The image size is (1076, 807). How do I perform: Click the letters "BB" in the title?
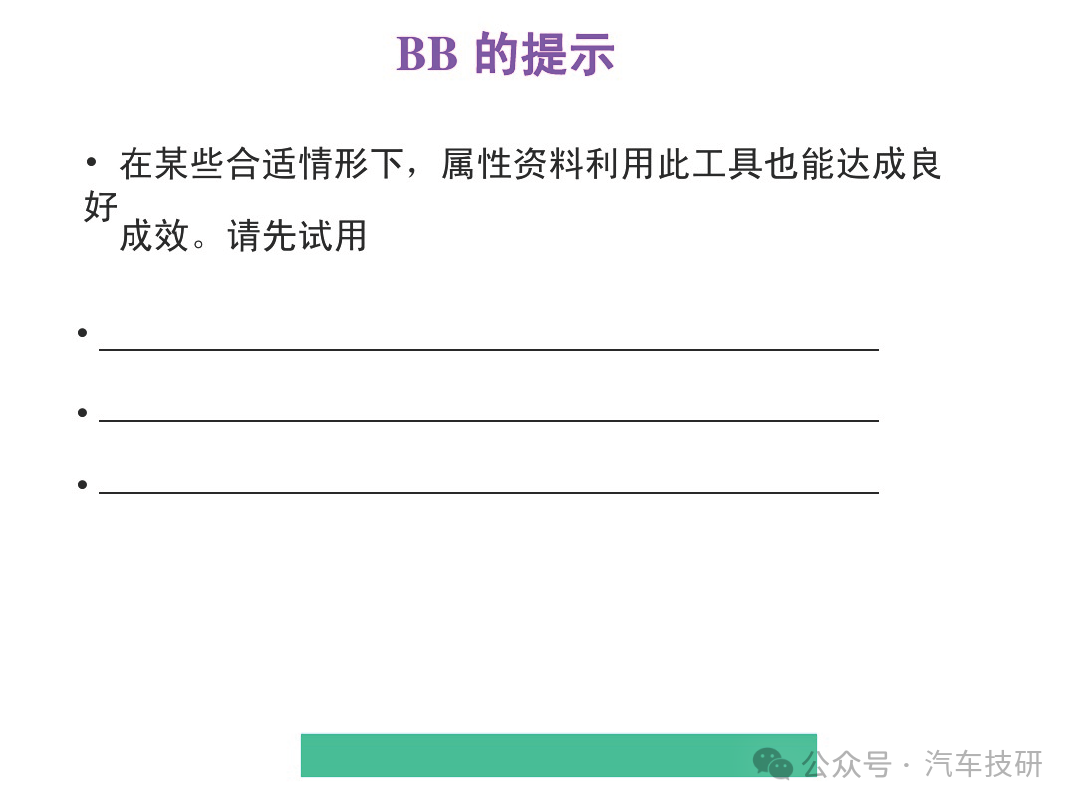pyautogui.click(x=427, y=54)
